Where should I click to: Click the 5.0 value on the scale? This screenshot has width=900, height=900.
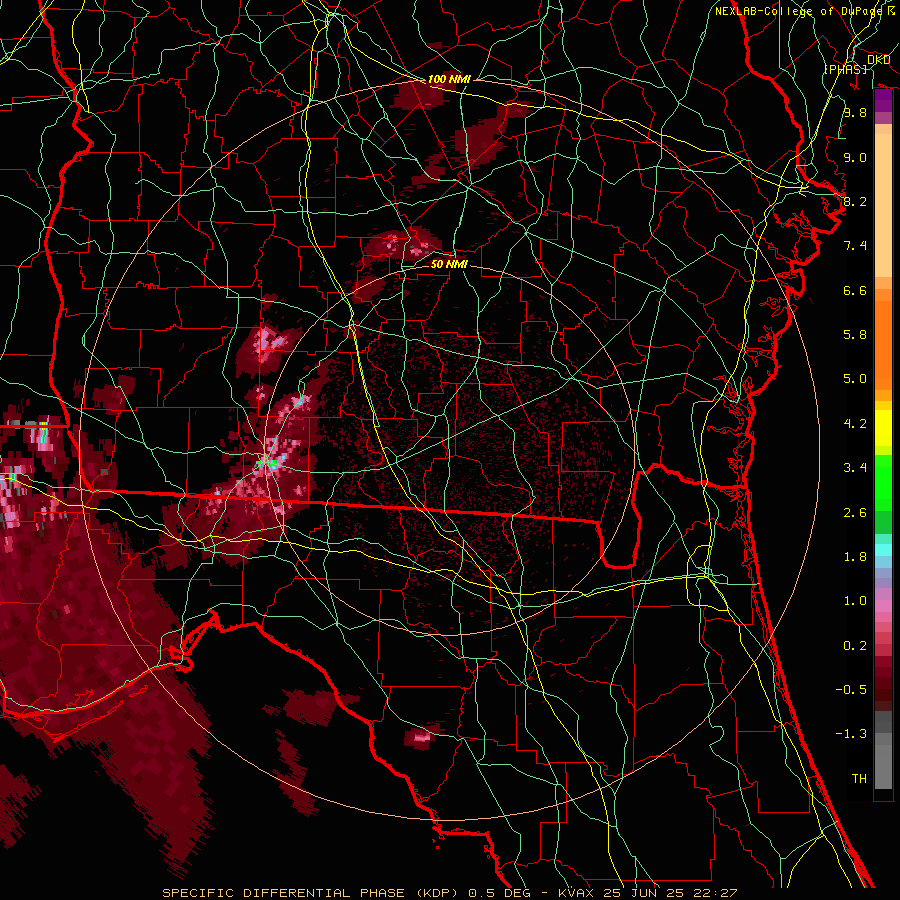coord(855,379)
